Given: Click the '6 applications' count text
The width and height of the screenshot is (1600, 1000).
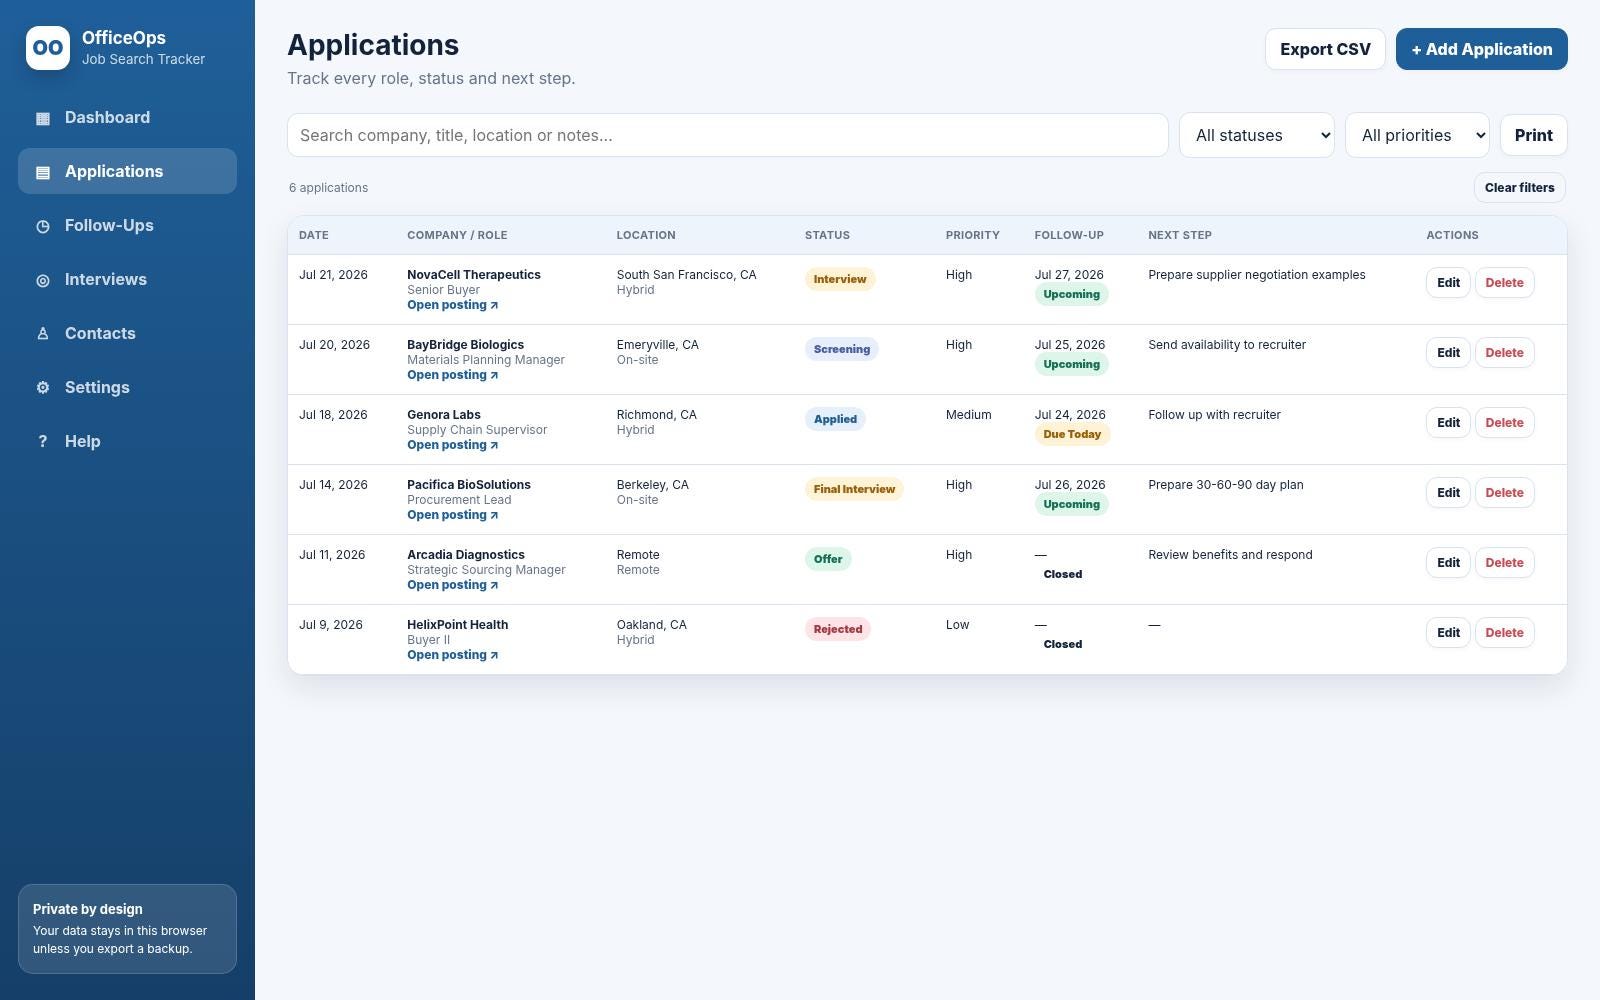Looking at the screenshot, I should pos(328,188).
